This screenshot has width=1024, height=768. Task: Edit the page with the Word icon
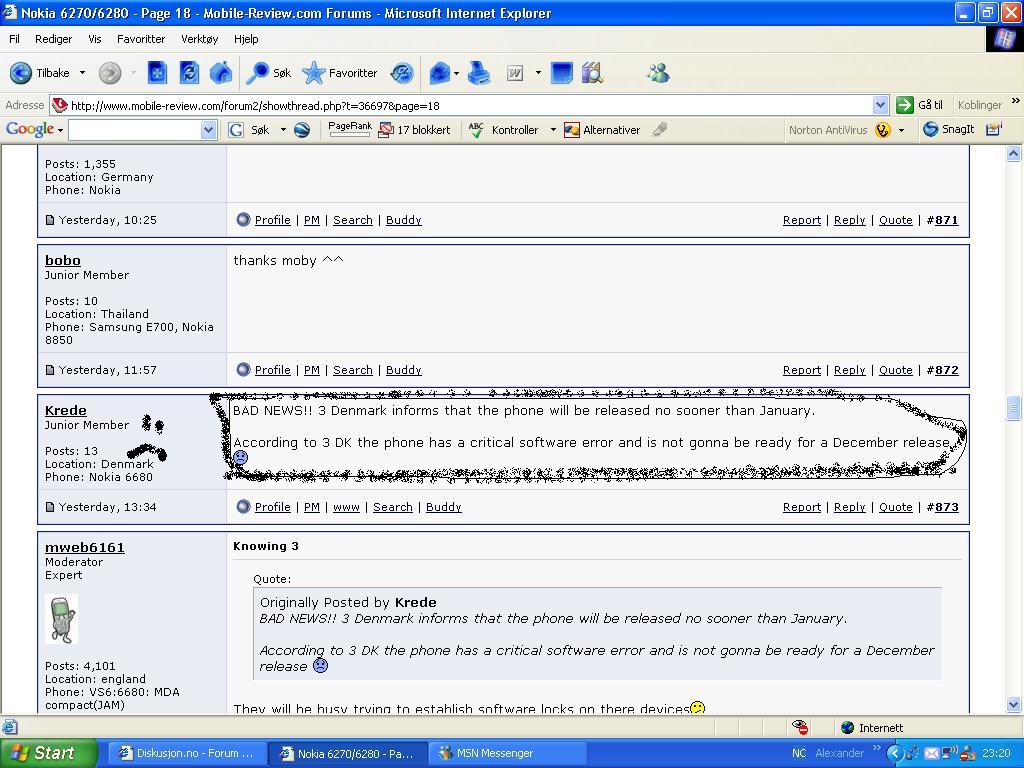coord(515,73)
